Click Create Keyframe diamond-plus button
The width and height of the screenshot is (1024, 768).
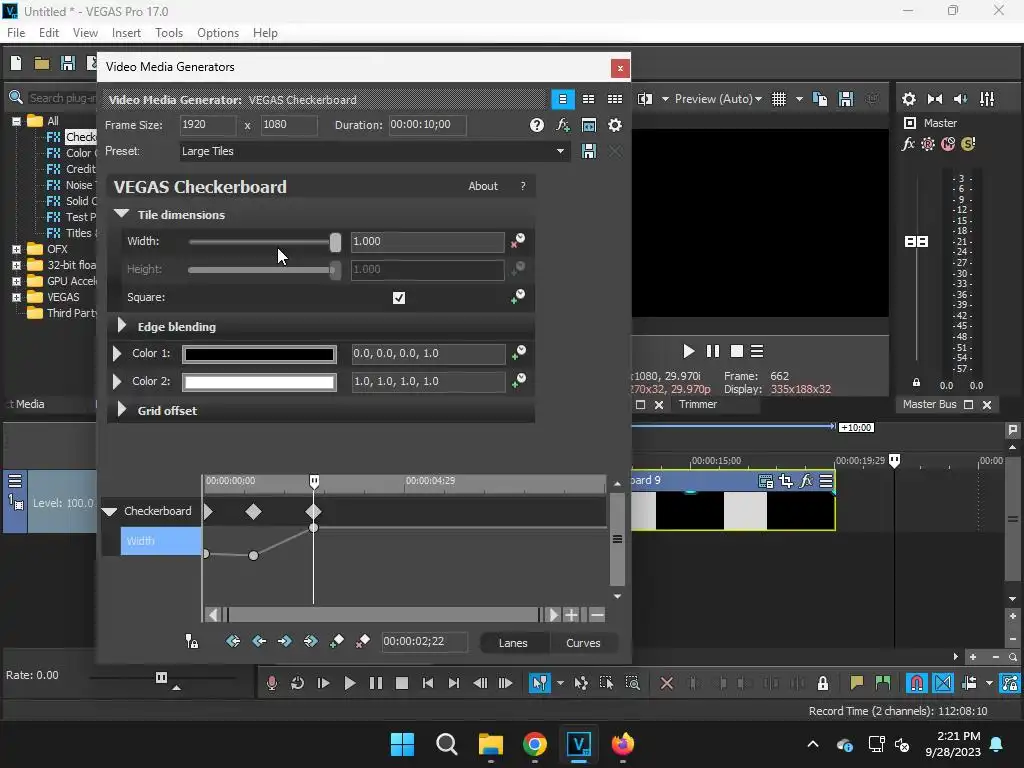tap(337, 641)
